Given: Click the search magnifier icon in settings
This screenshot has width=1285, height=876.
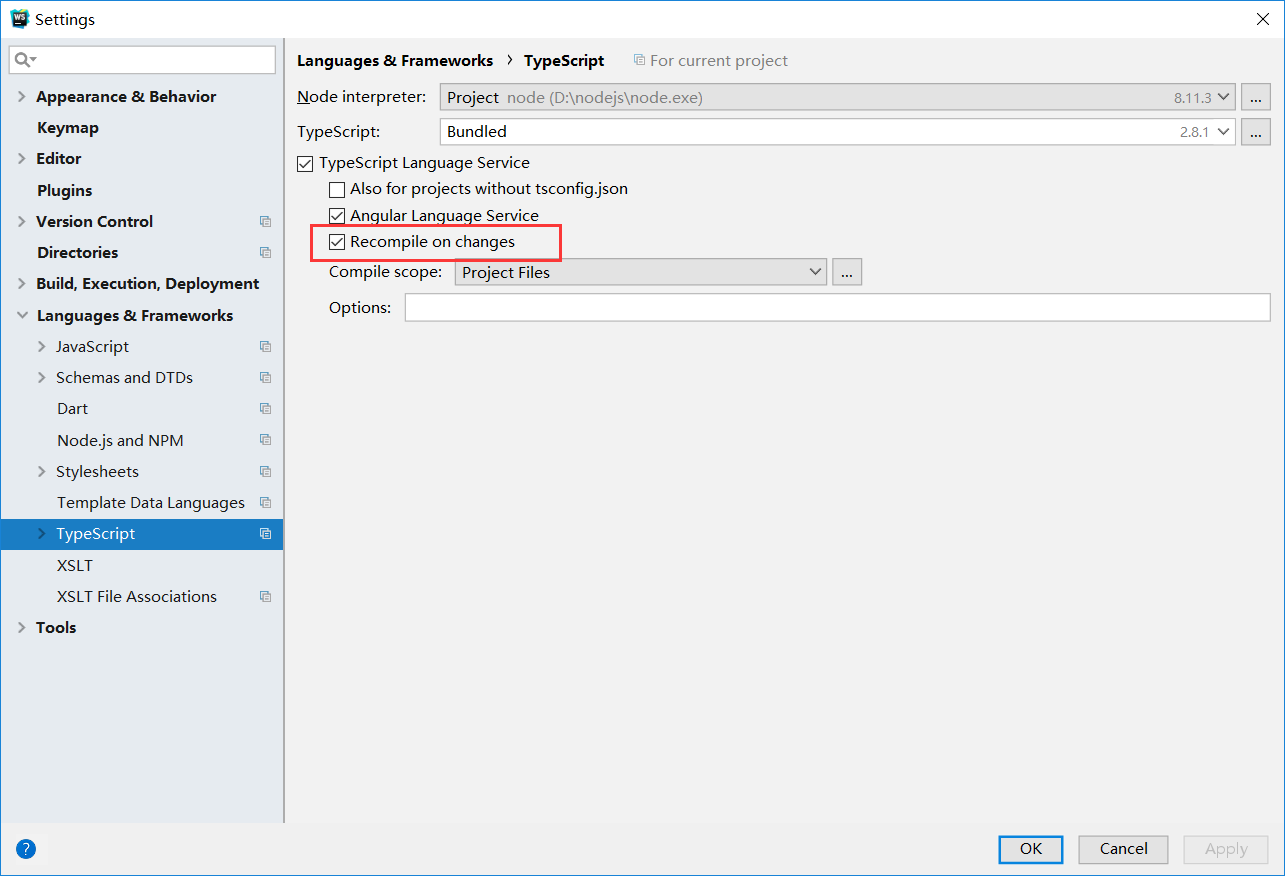Looking at the screenshot, I should [22, 60].
